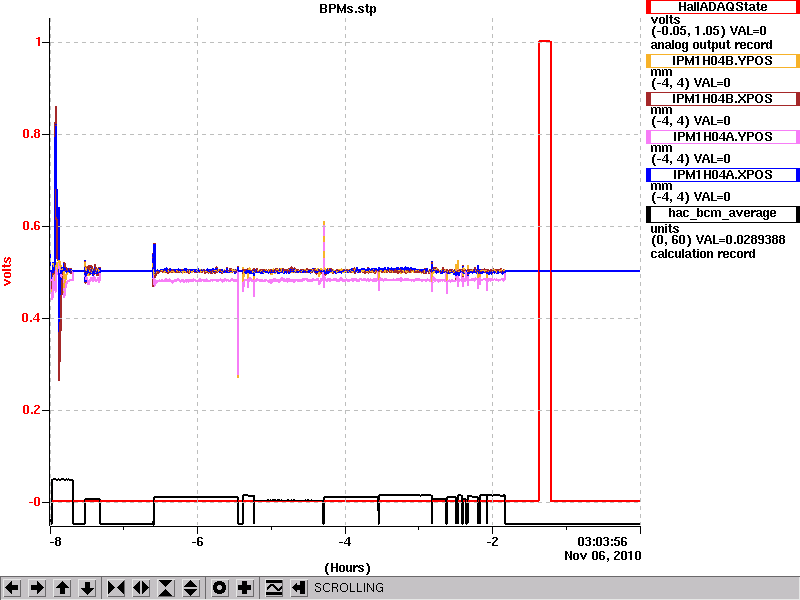Click the SCROLLING status label

(348, 588)
